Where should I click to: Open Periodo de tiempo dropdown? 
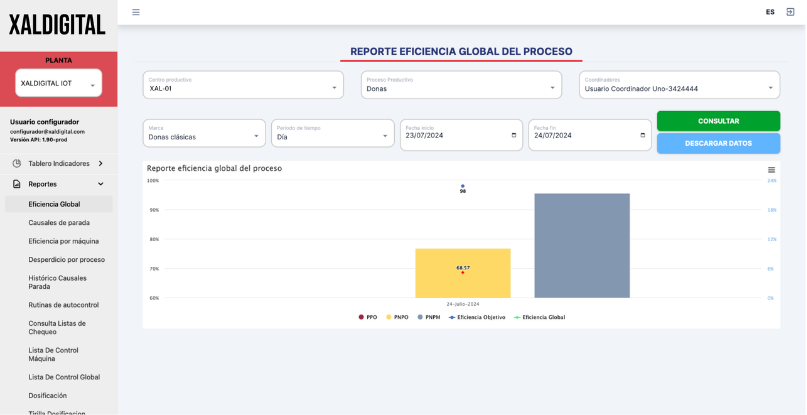coord(332,134)
